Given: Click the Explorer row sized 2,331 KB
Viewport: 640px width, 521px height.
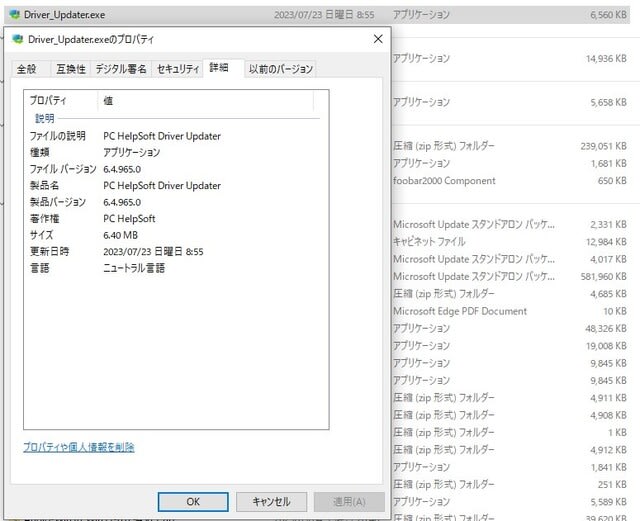Looking at the screenshot, I should click(x=510, y=224).
